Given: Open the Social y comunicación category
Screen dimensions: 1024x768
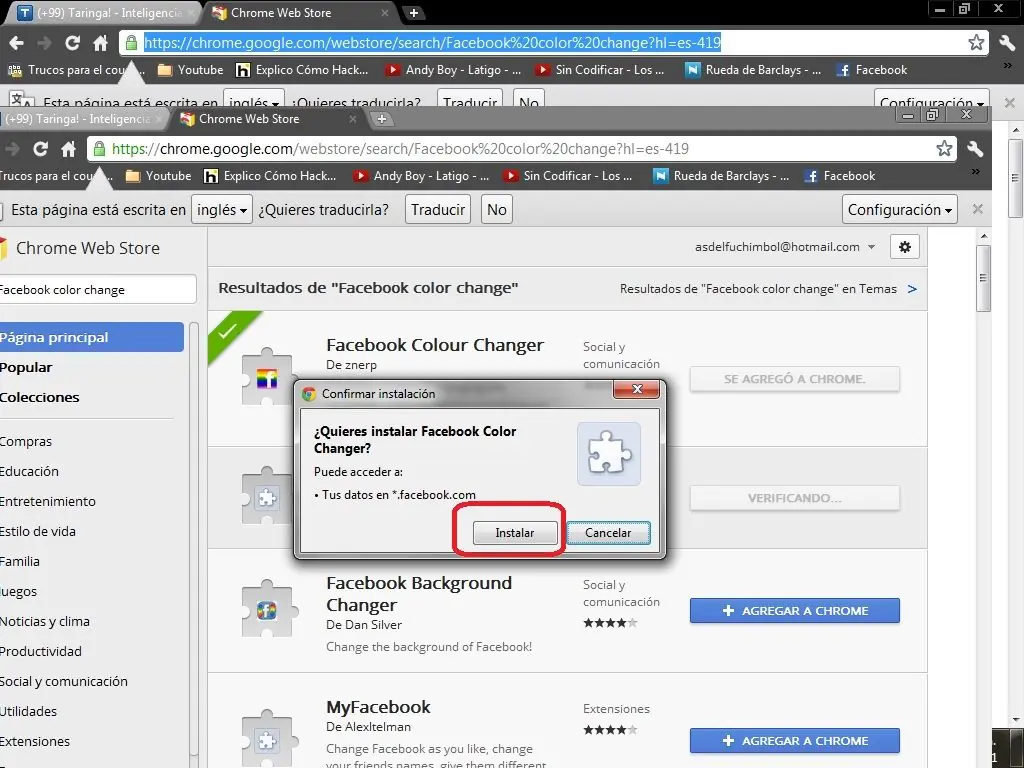Looking at the screenshot, I should (64, 682).
